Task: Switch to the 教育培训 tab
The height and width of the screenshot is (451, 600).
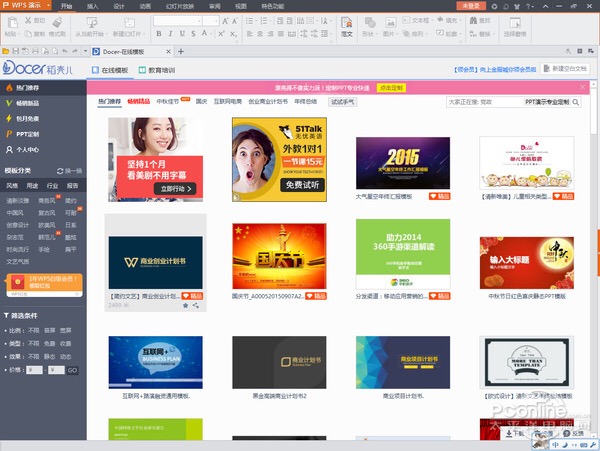Action: pyautogui.click(x=157, y=70)
